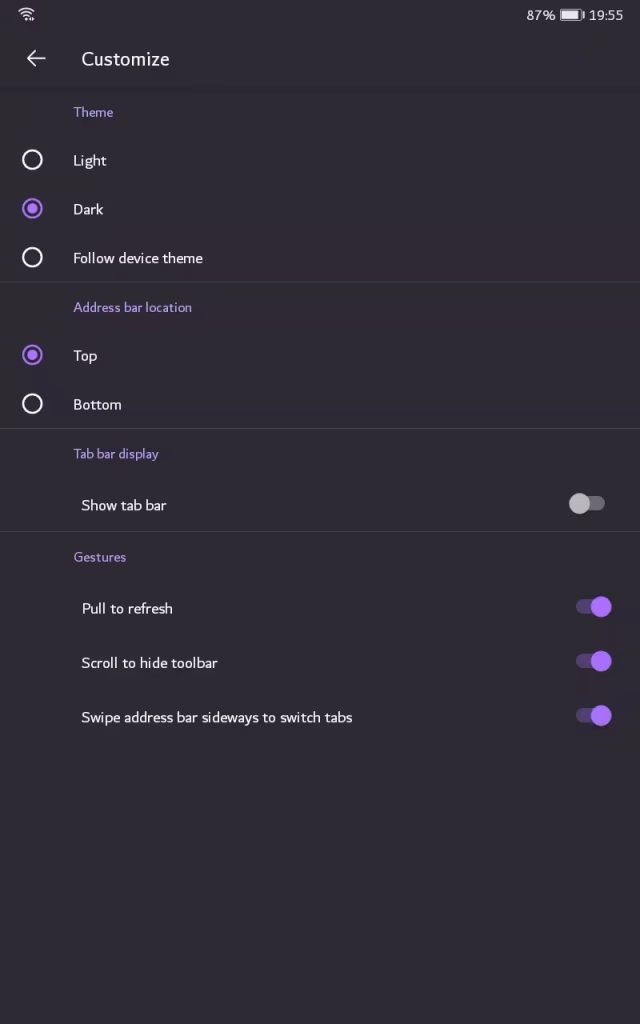Image resolution: width=640 pixels, height=1024 pixels.
Task: Click the Address bar location header
Action: (132, 307)
